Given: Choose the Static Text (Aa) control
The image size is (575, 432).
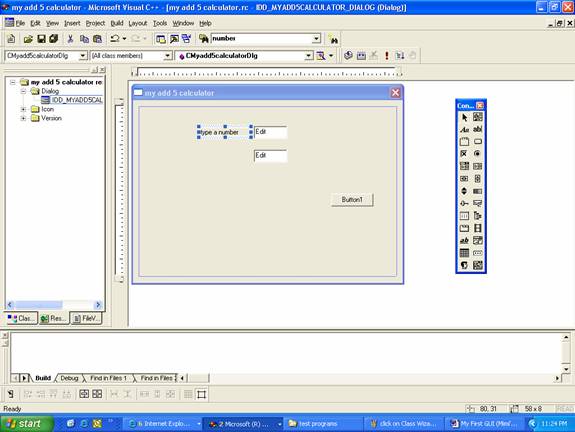Looking at the screenshot, I should pos(464,129).
